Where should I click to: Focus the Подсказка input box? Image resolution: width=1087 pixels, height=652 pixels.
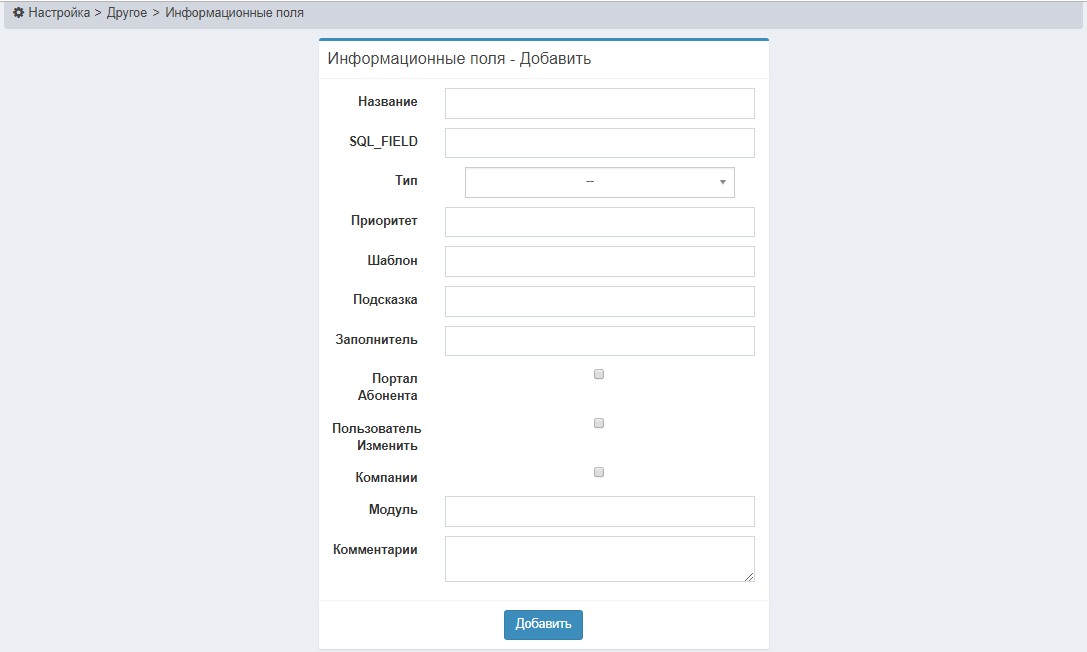[x=599, y=301]
